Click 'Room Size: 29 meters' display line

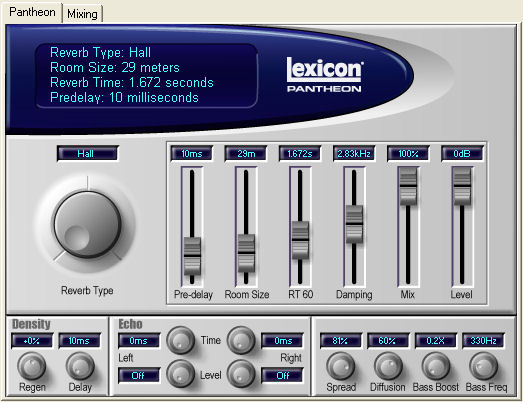coord(115,67)
